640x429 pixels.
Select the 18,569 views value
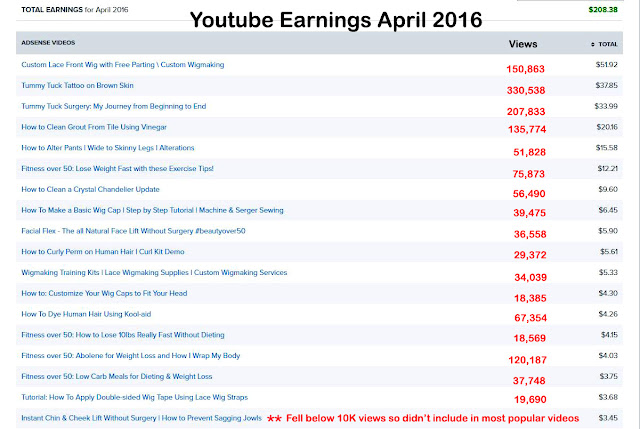(x=529, y=338)
